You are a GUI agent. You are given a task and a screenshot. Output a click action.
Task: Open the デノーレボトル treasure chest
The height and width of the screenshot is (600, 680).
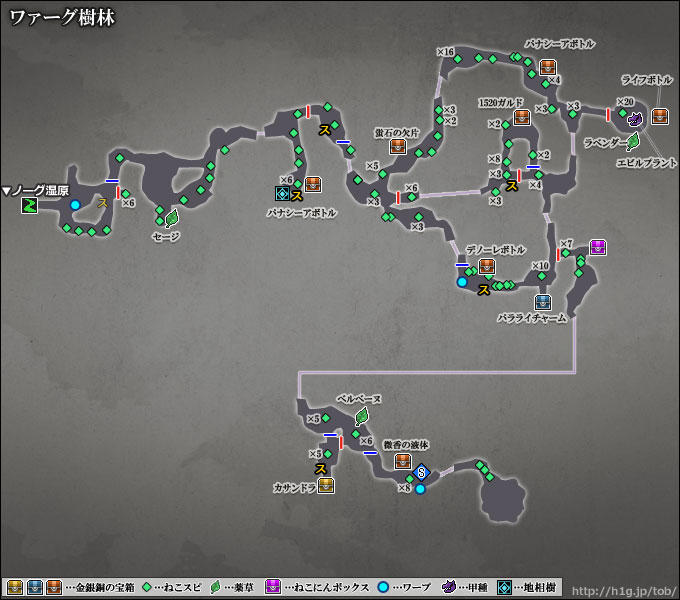tap(487, 266)
